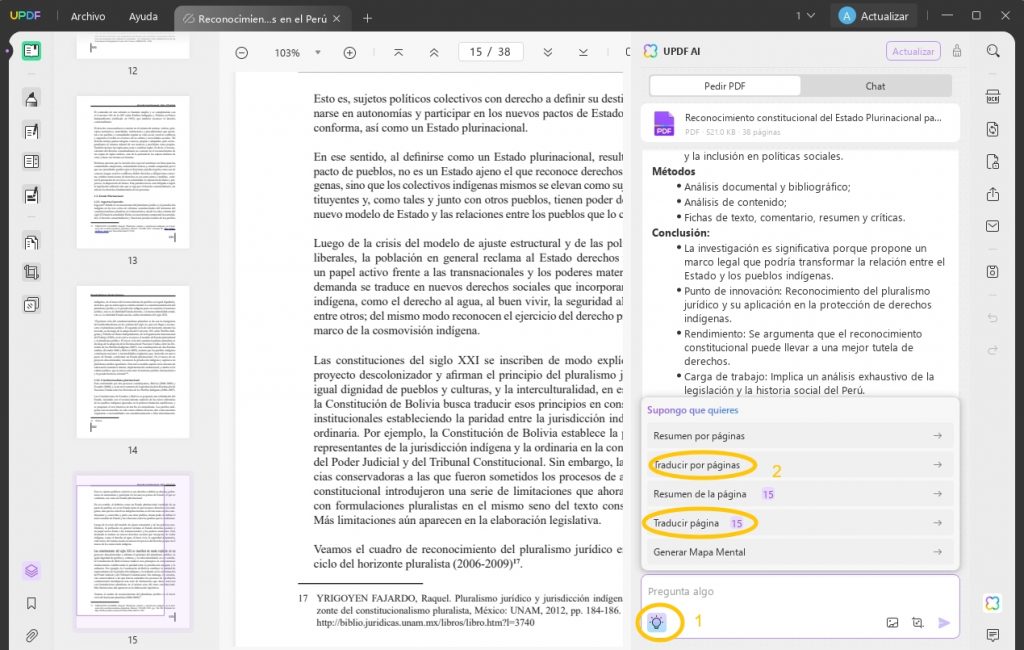Open the UPDF AI assistant icon
This screenshot has height=650, width=1024.
click(992, 604)
